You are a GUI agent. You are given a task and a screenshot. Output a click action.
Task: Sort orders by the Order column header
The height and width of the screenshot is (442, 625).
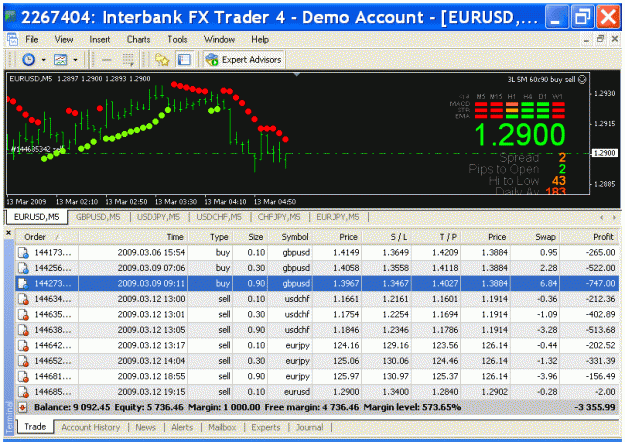tap(47, 237)
